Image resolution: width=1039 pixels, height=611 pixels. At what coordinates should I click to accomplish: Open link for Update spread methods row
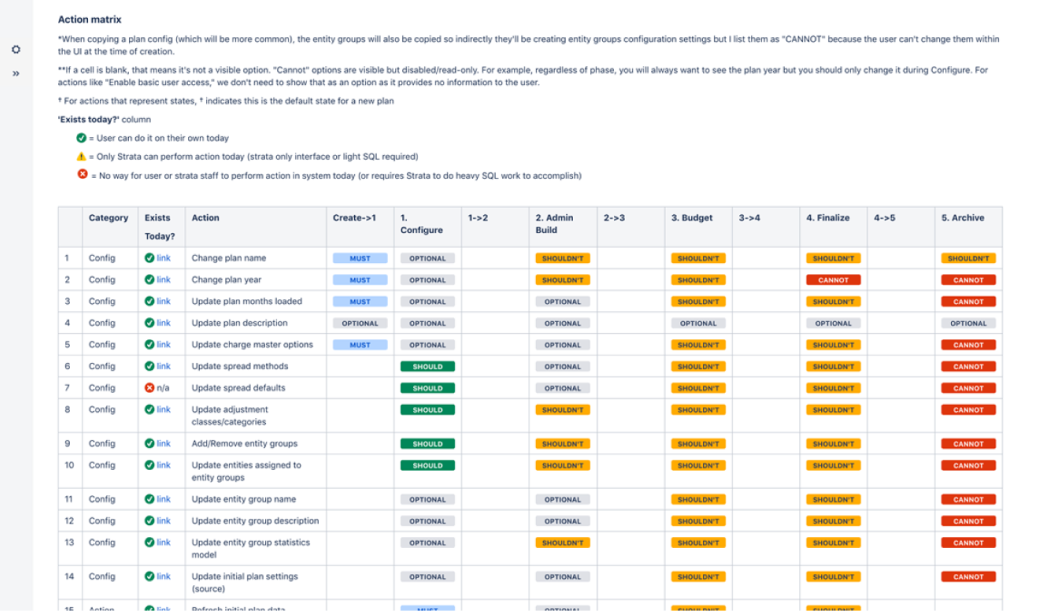coord(164,366)
